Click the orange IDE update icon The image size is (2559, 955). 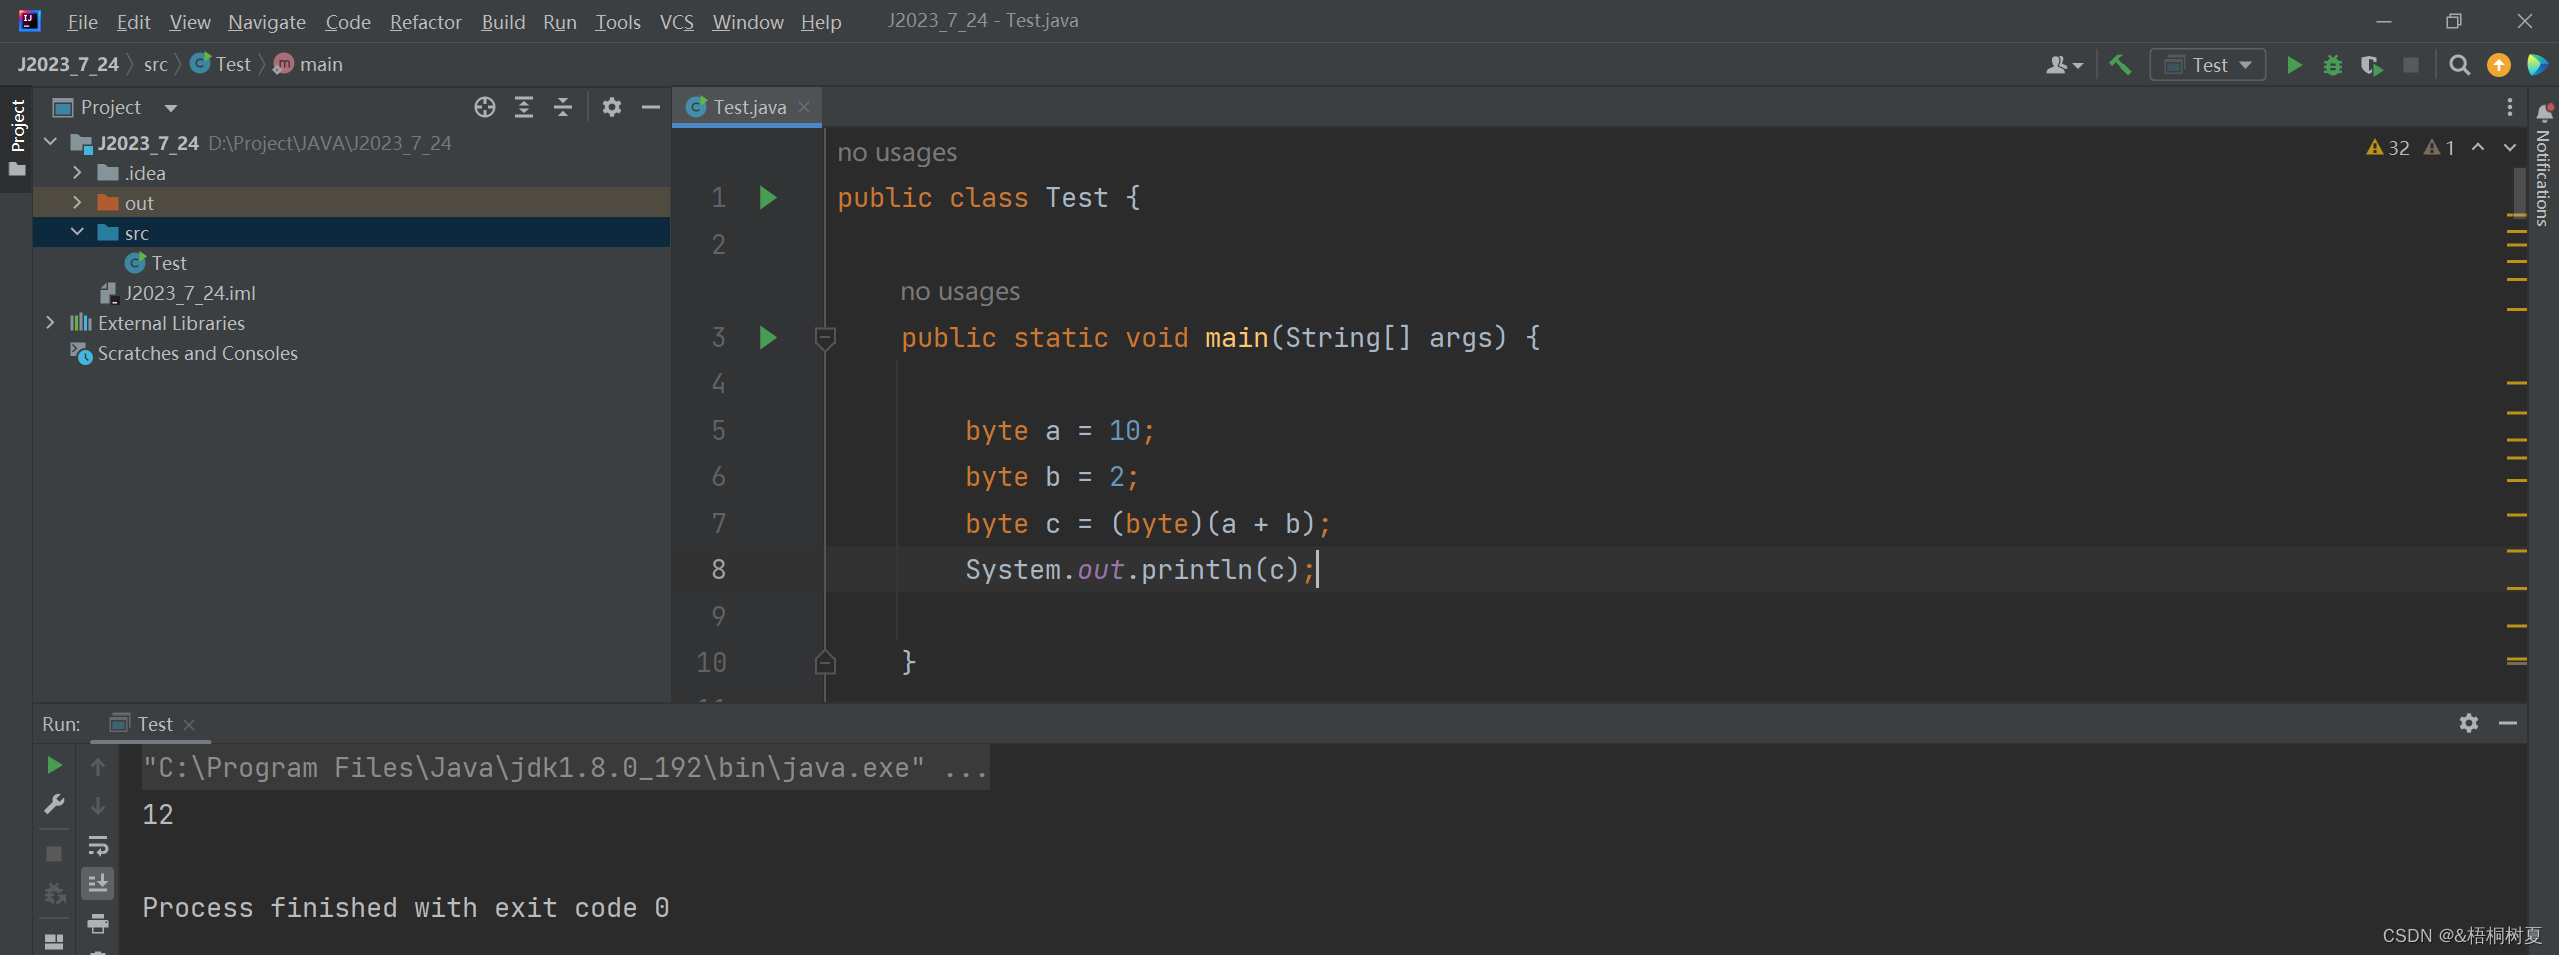[x=2499, y=65]
